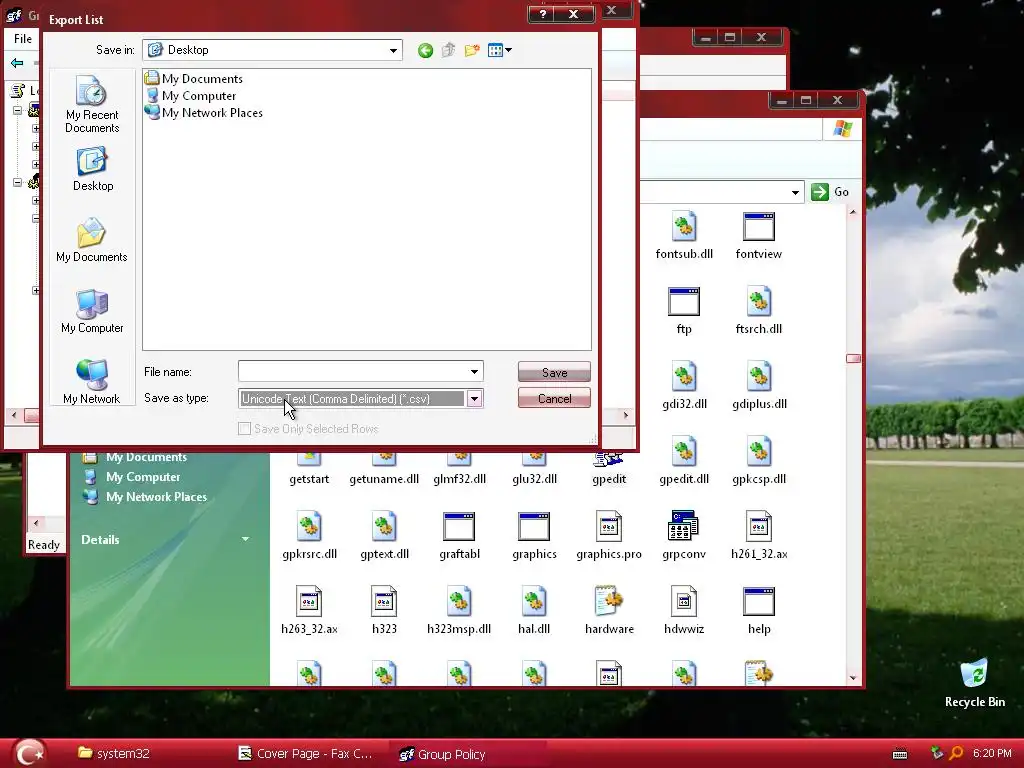Open the Explorer address bar dropdown

click(x=795, y=192)
